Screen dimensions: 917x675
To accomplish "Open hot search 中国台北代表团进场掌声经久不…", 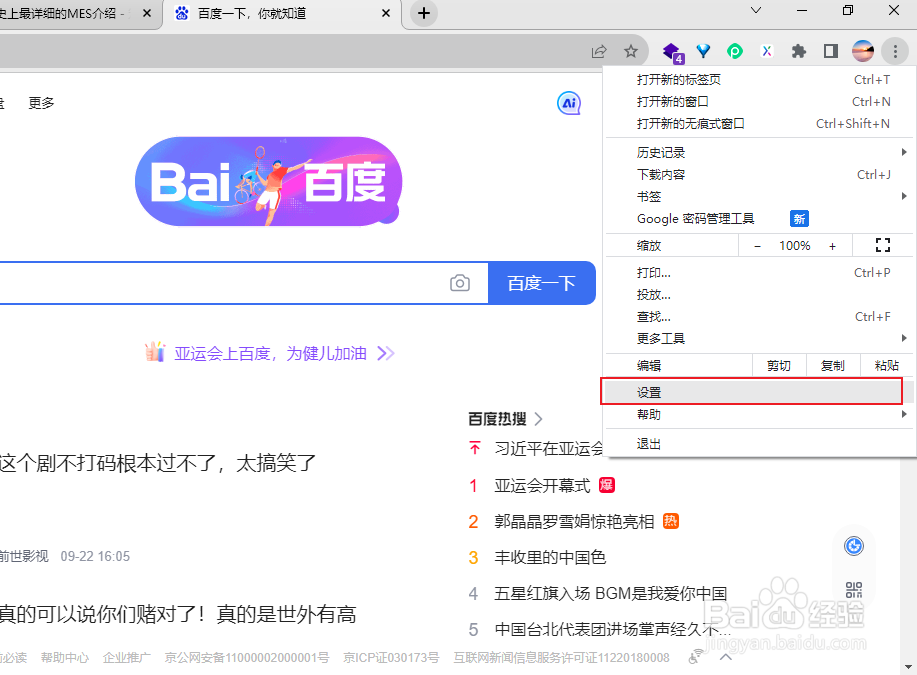I will [612, 629].
